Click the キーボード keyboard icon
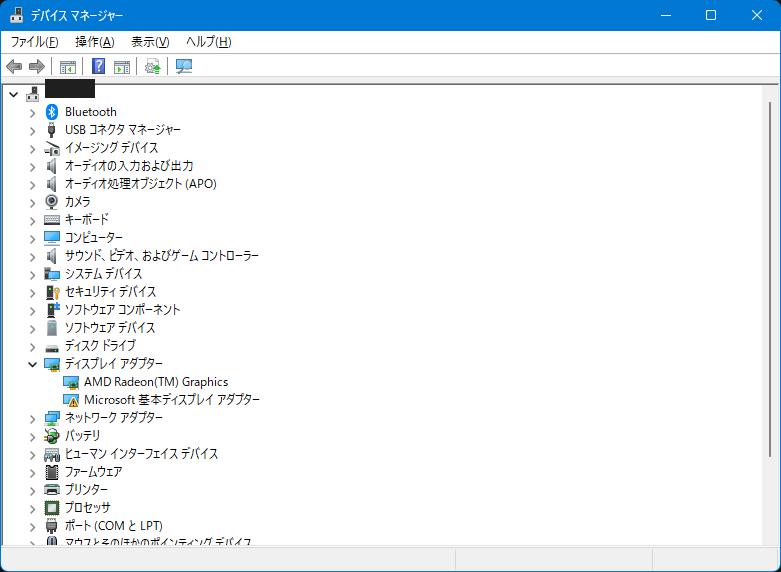 pos(52,220)
